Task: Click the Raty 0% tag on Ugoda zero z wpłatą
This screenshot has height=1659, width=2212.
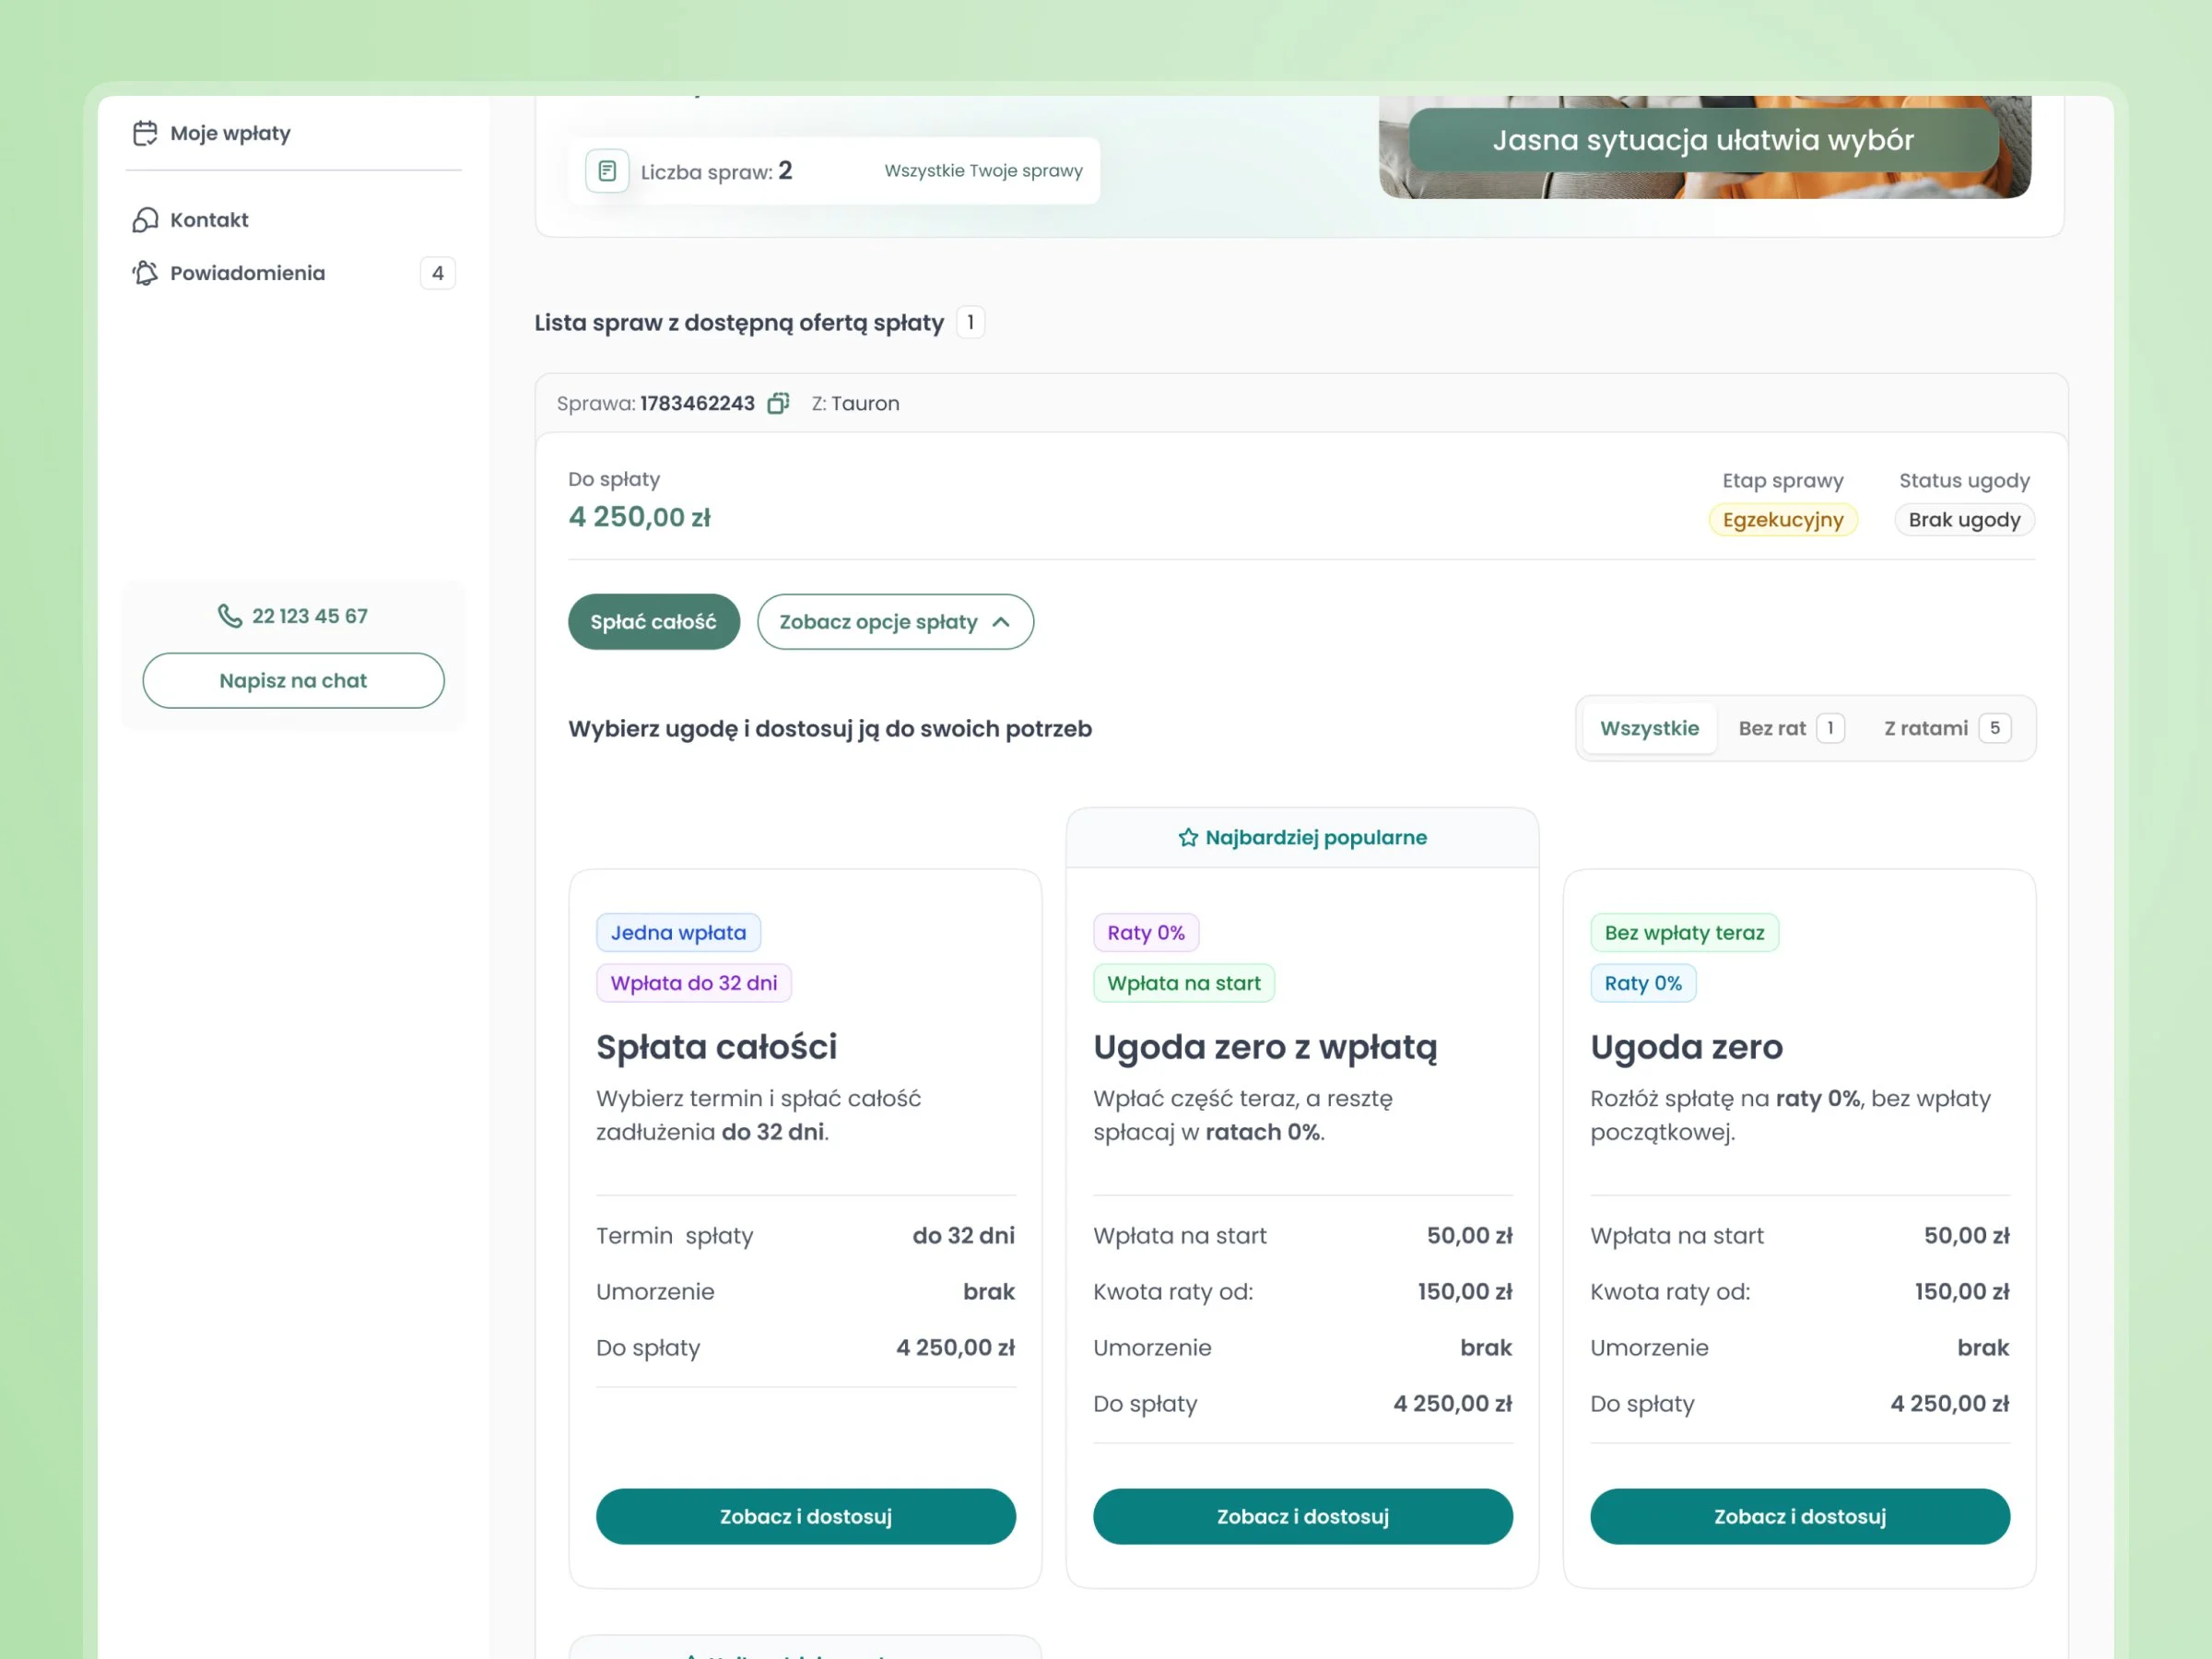Action: [x=1146, y=933]
